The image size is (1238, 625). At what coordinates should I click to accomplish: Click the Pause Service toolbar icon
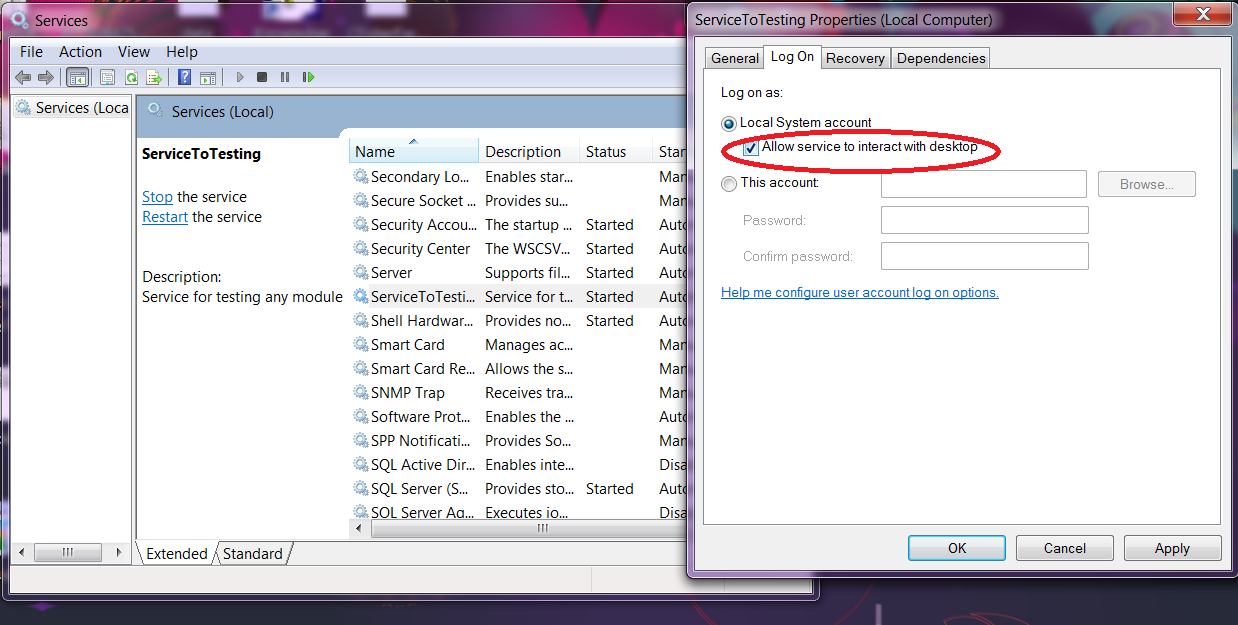(x=284, y=77)
